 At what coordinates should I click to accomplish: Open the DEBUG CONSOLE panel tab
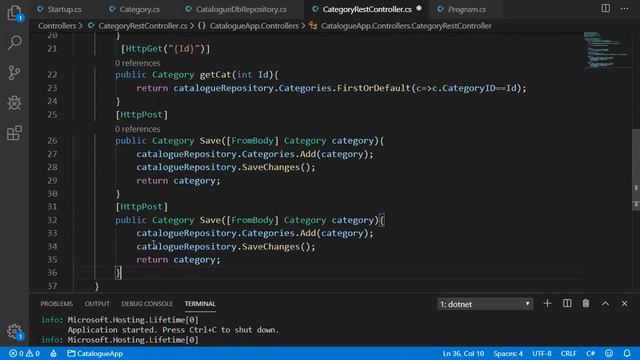click(x=147, y=304)
